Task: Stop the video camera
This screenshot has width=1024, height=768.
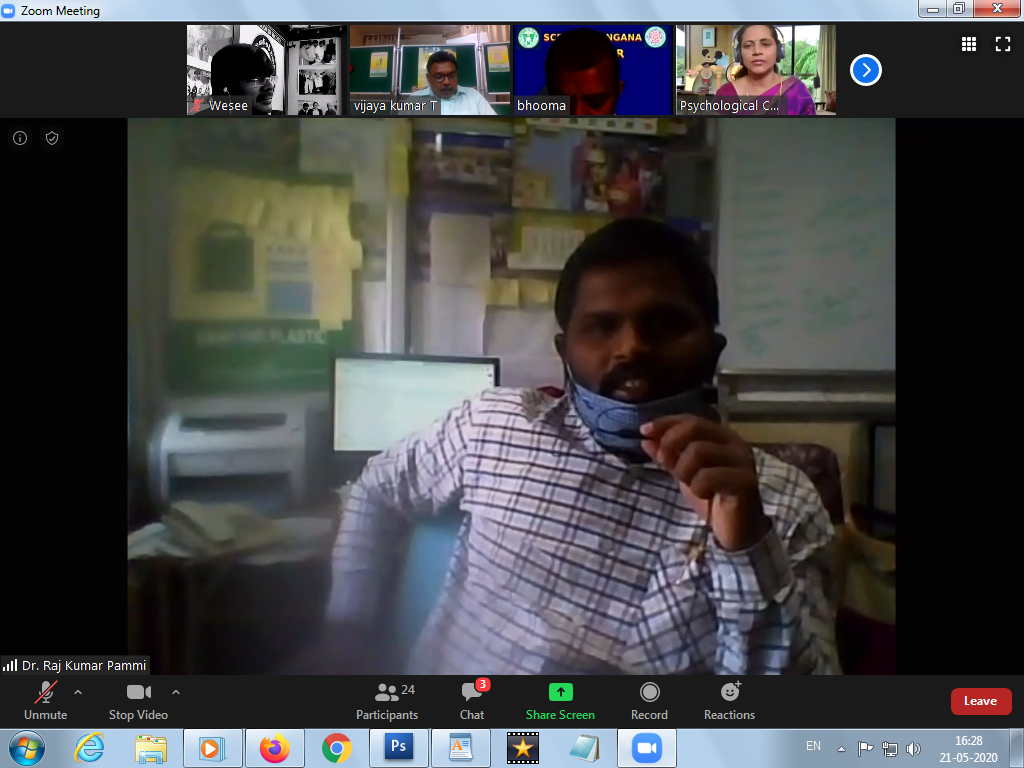Action: 138,700
